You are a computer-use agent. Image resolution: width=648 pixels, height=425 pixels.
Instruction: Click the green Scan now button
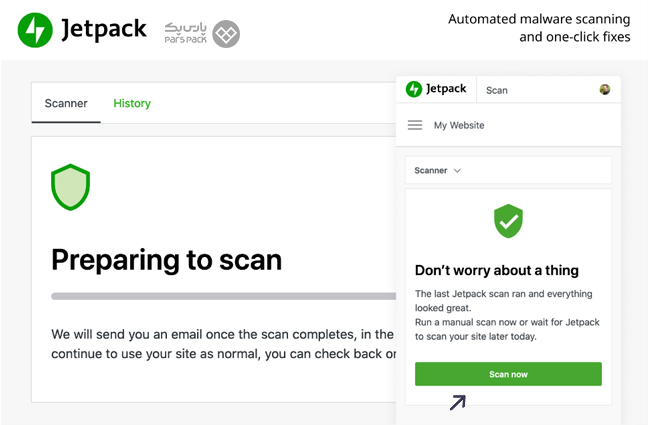[508, 374]
